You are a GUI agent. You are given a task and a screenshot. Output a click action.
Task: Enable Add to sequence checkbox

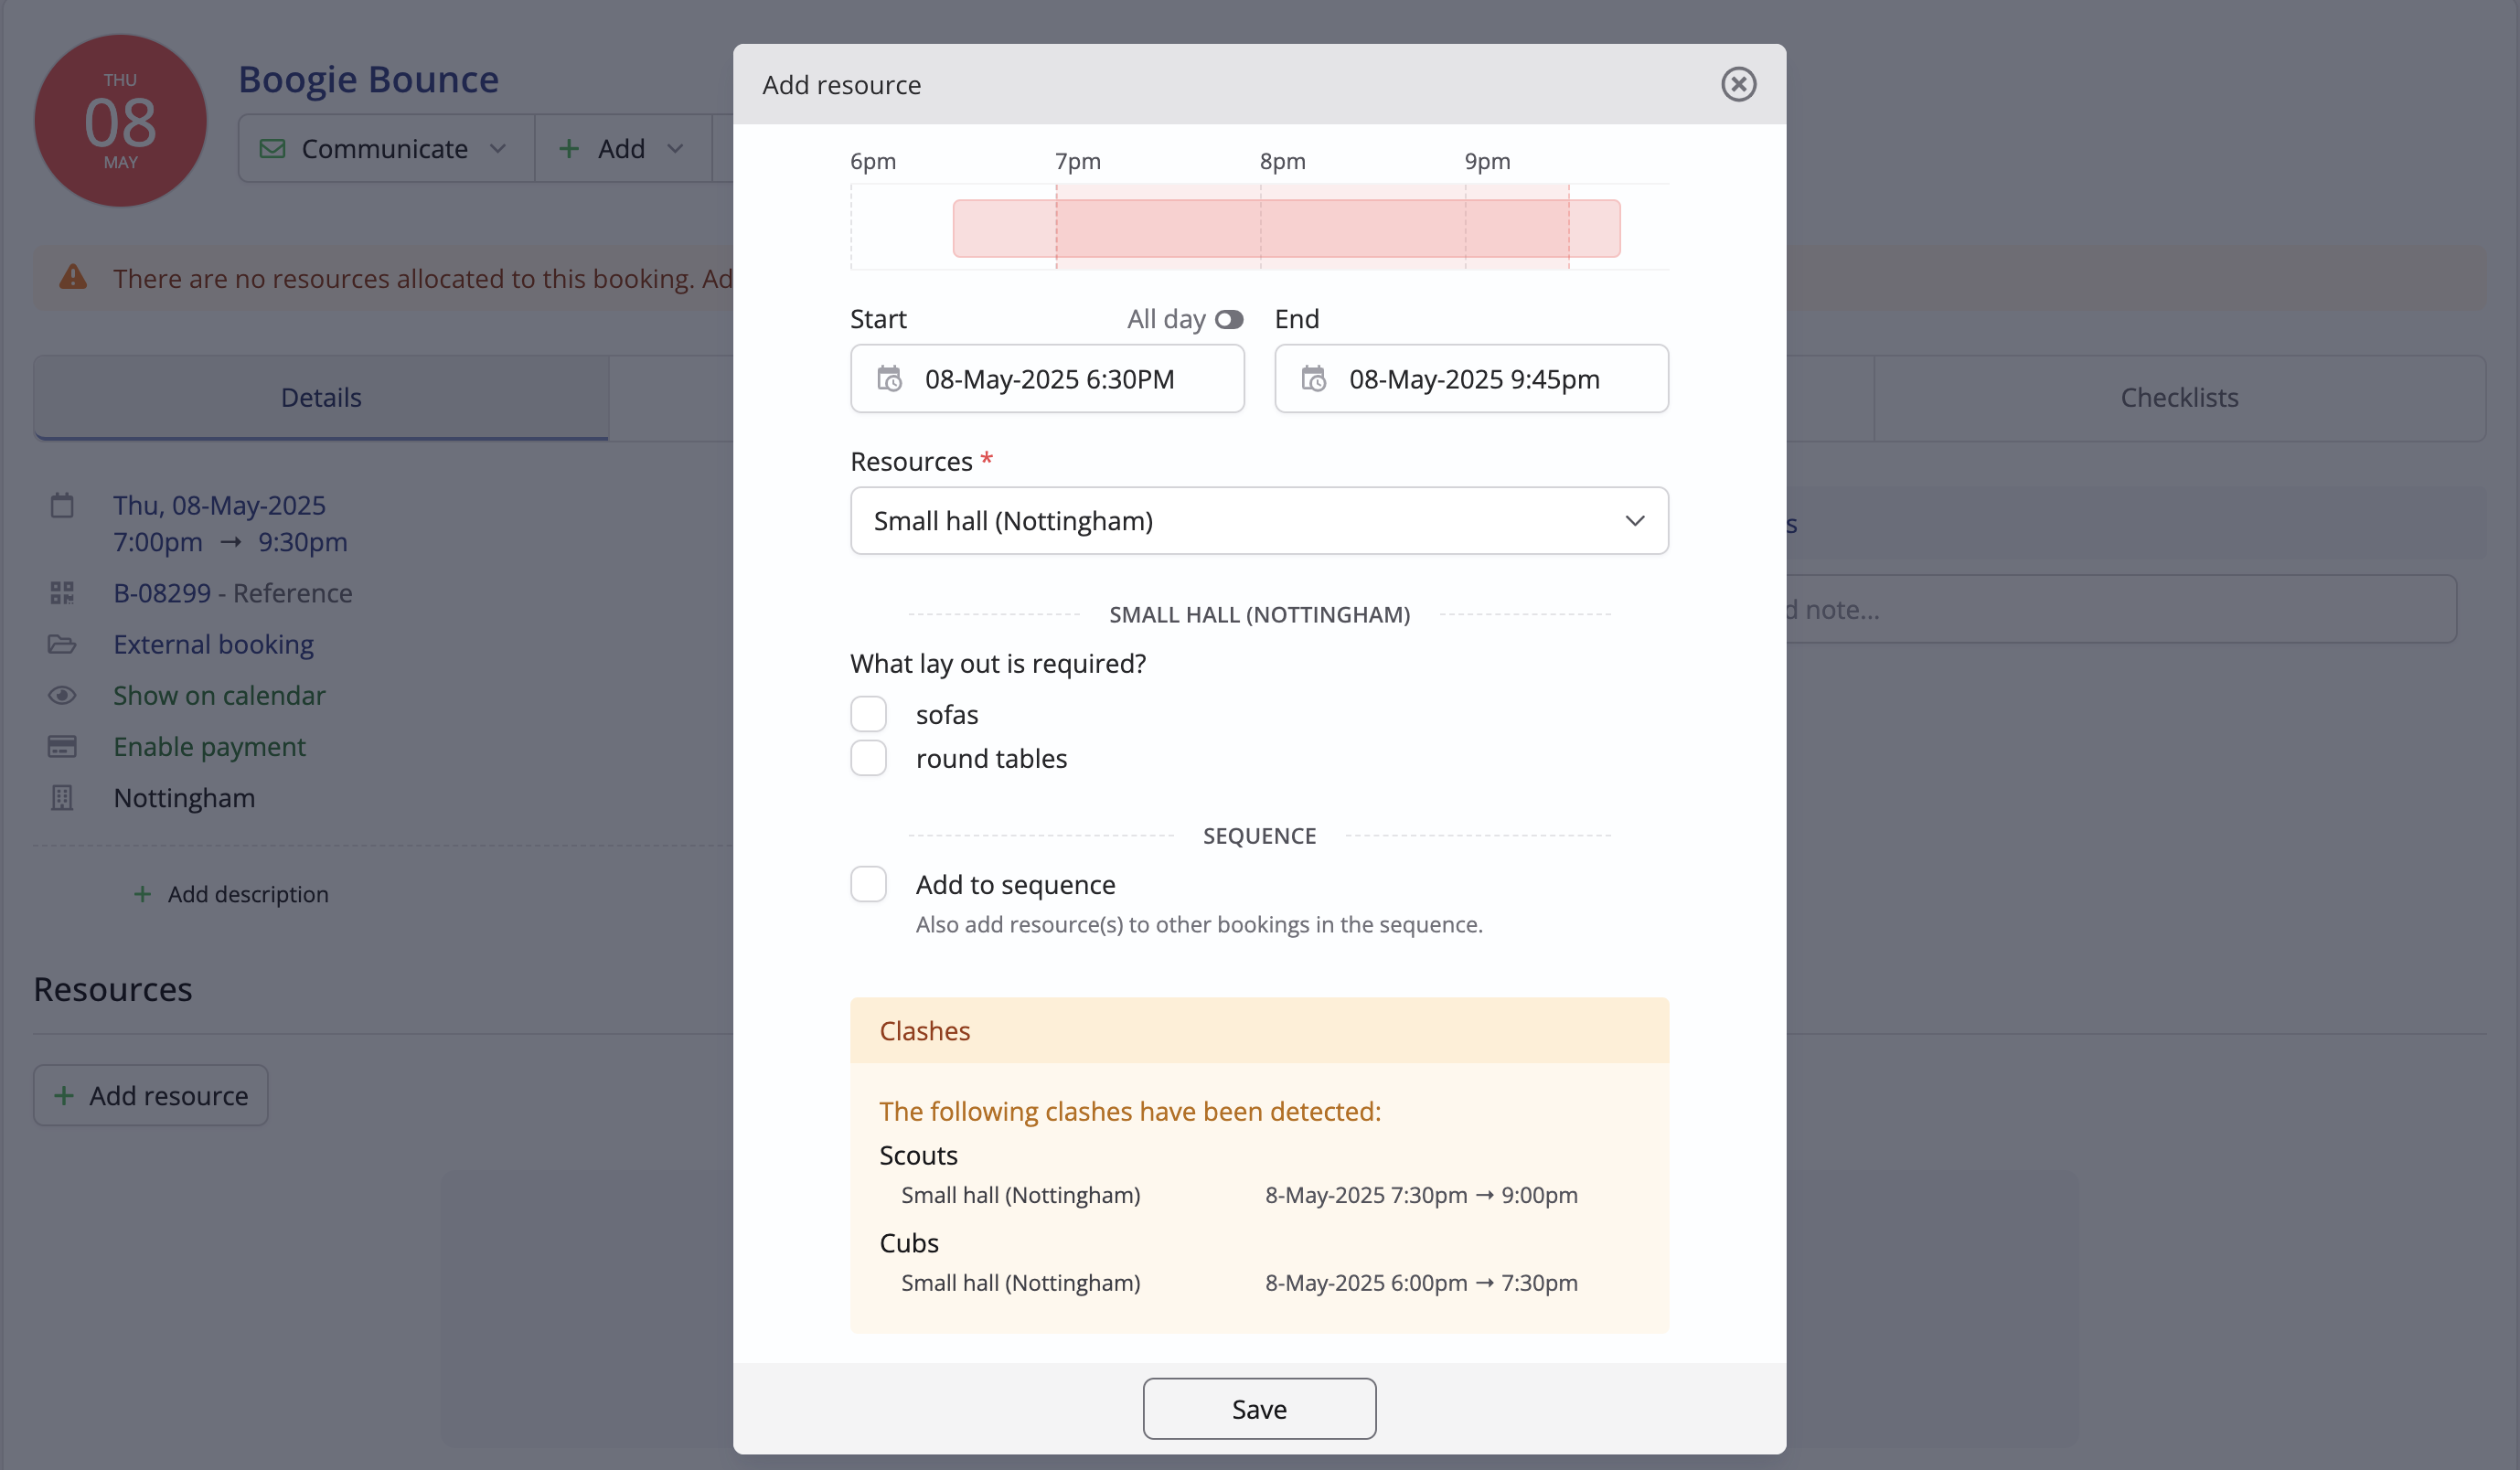[868, 884]
